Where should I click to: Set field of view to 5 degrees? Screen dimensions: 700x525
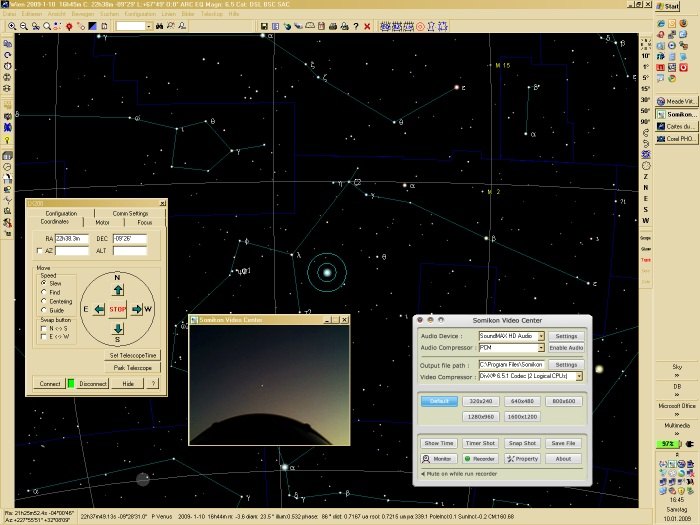click(x=646, y=78)
